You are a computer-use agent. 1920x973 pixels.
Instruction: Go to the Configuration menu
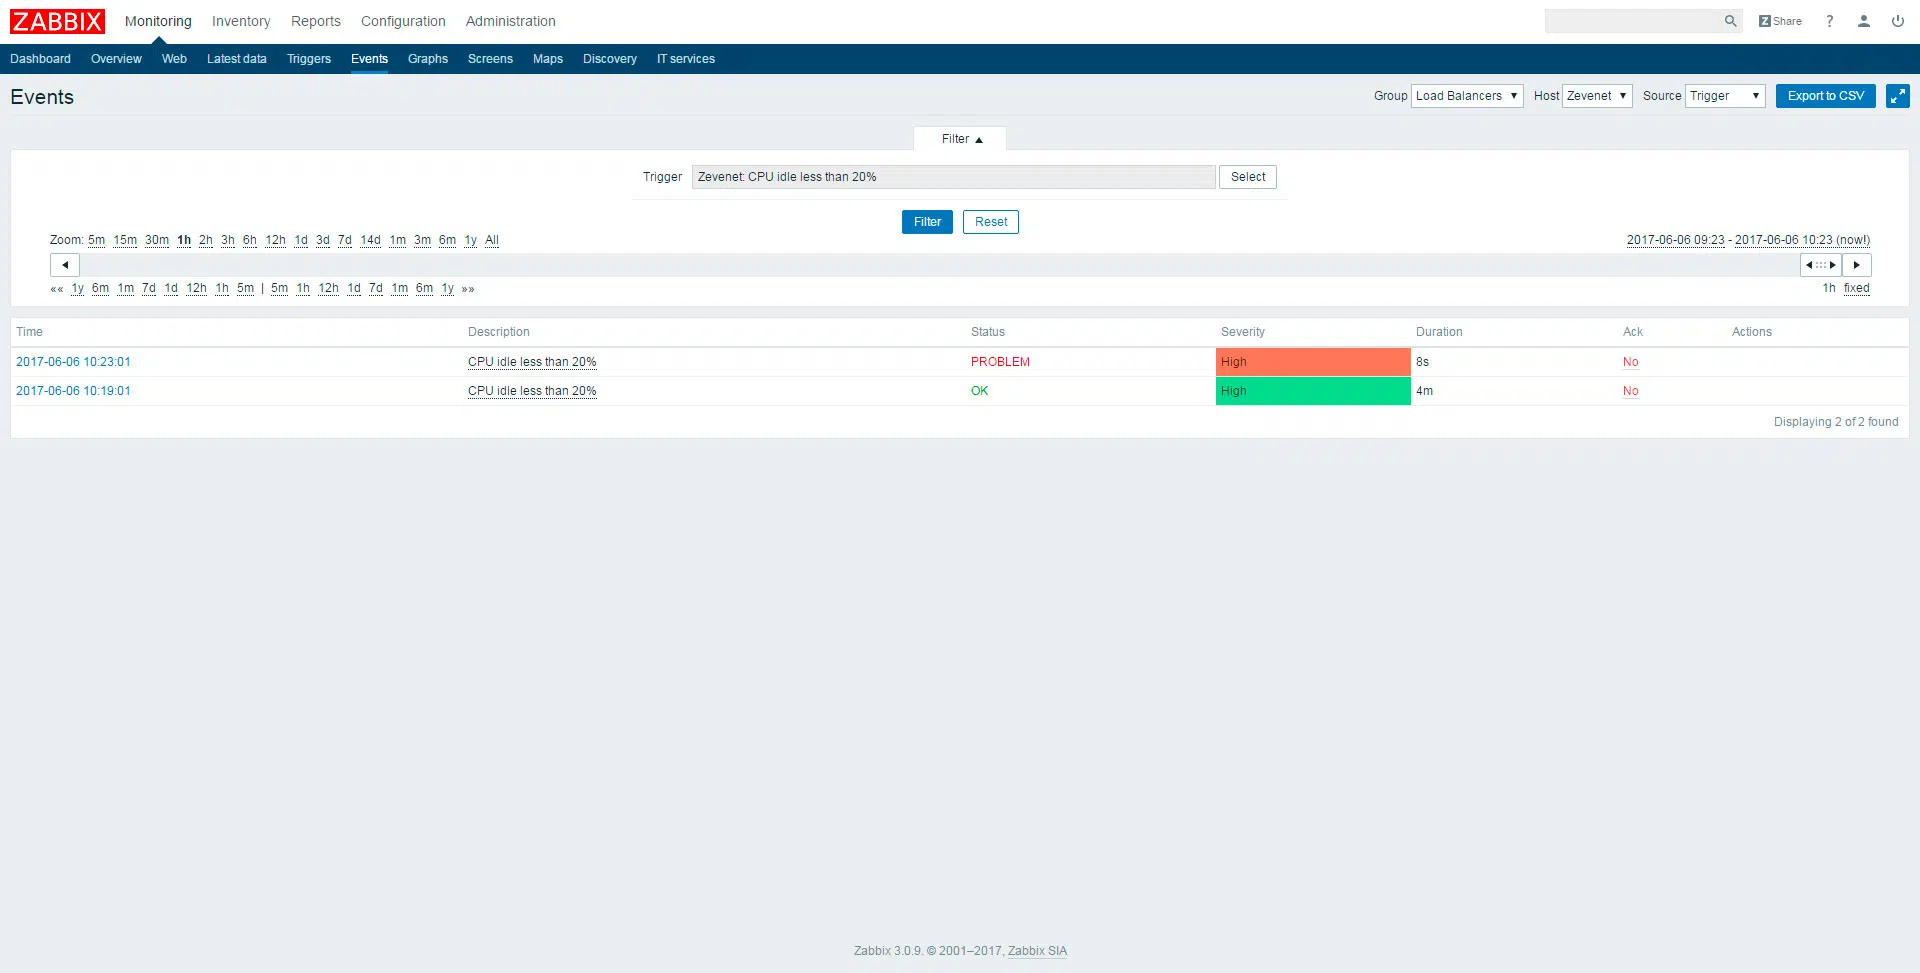point(403,21)
